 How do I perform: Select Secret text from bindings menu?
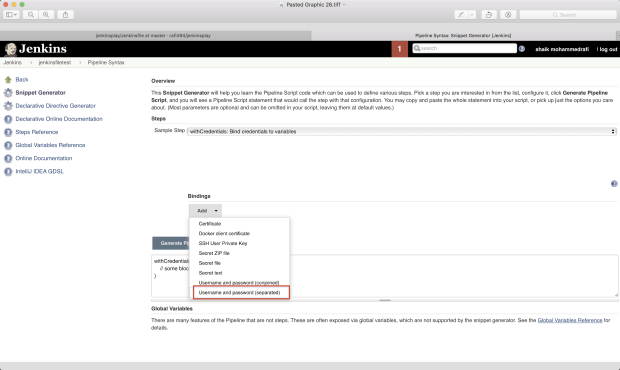coord(210,273)
